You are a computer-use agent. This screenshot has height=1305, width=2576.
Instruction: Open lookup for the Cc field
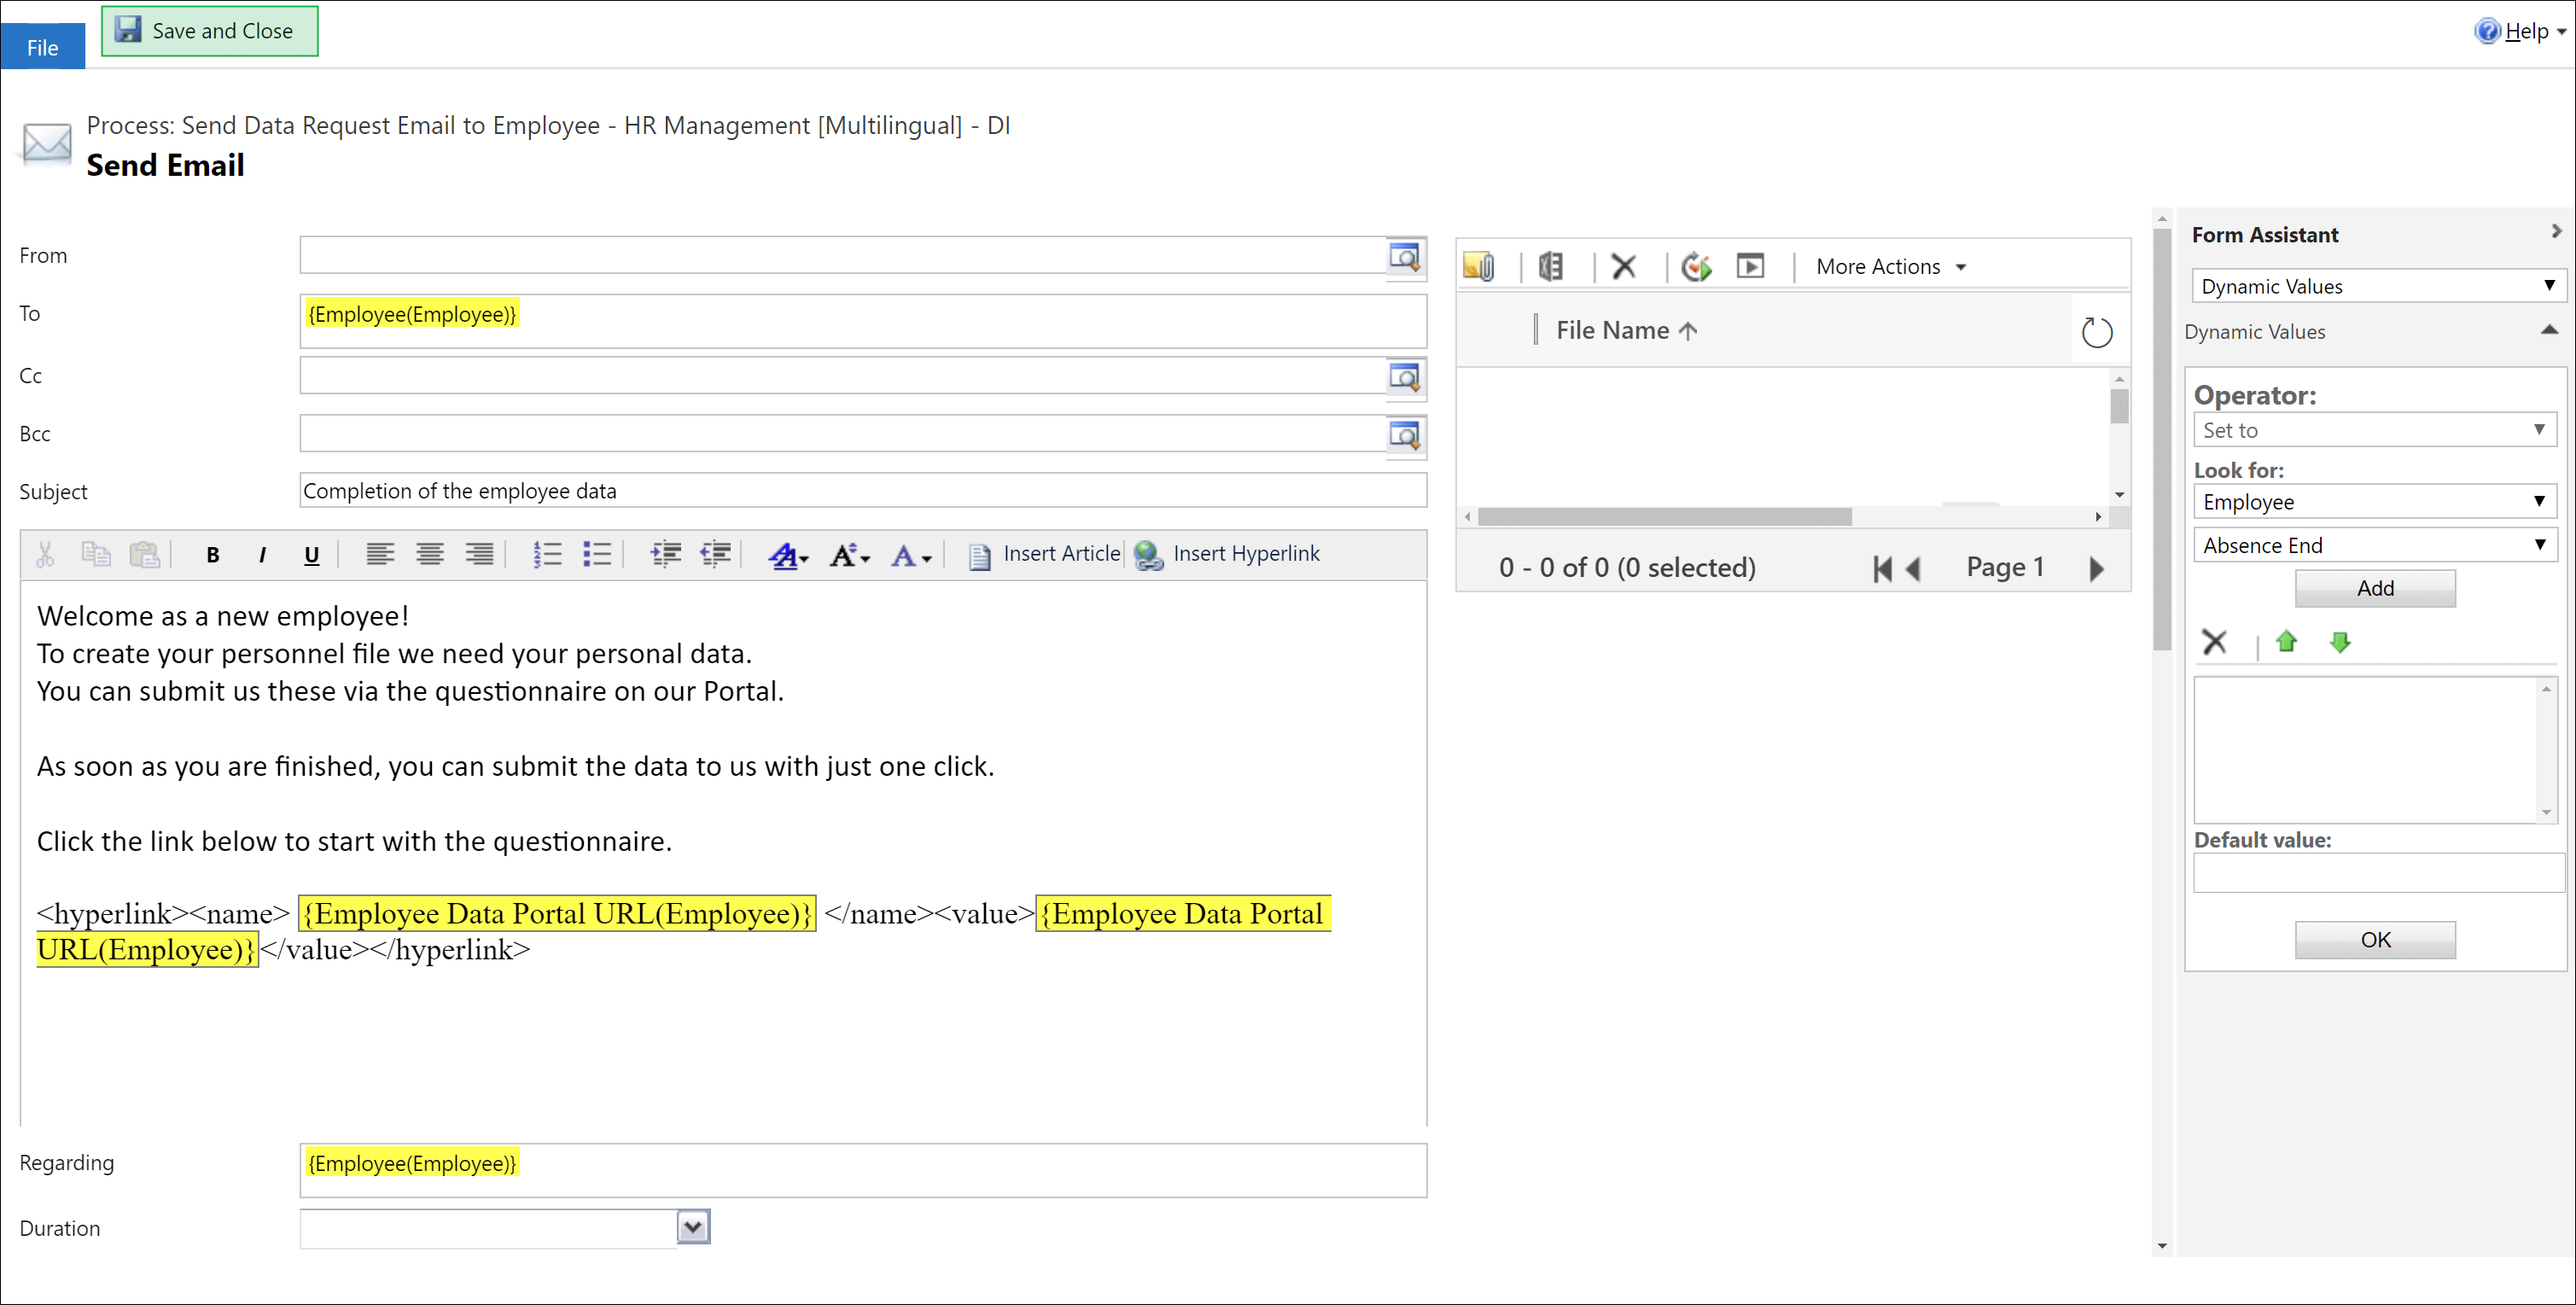1405,377
